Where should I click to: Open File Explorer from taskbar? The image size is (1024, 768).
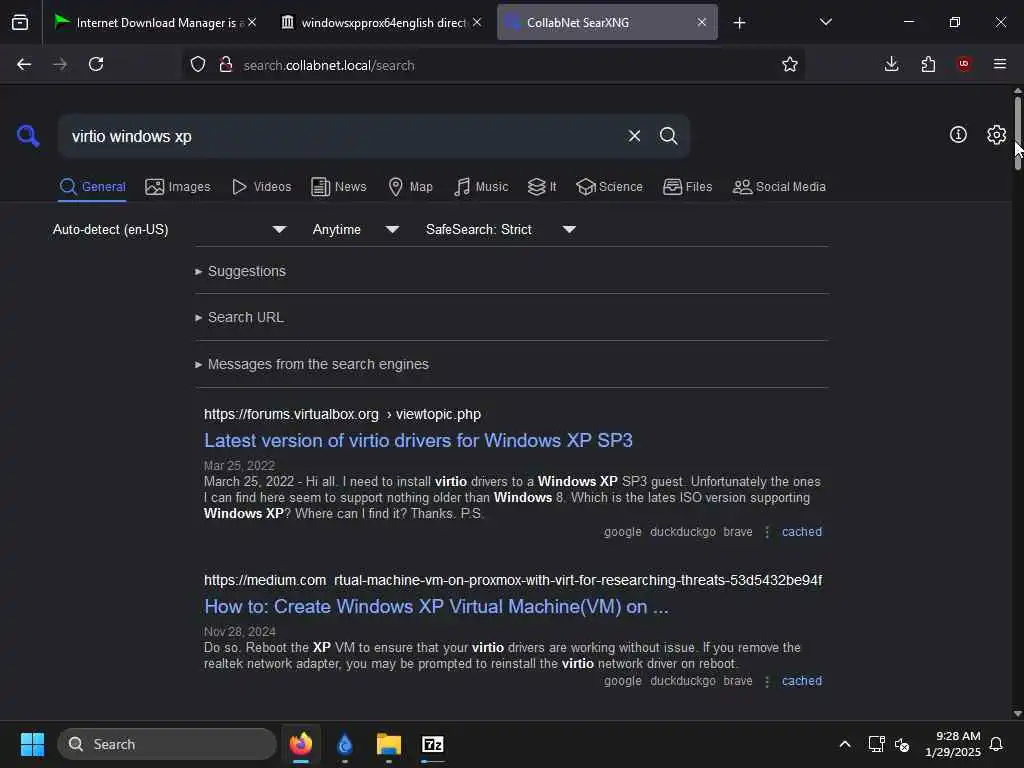coord(389,744)
